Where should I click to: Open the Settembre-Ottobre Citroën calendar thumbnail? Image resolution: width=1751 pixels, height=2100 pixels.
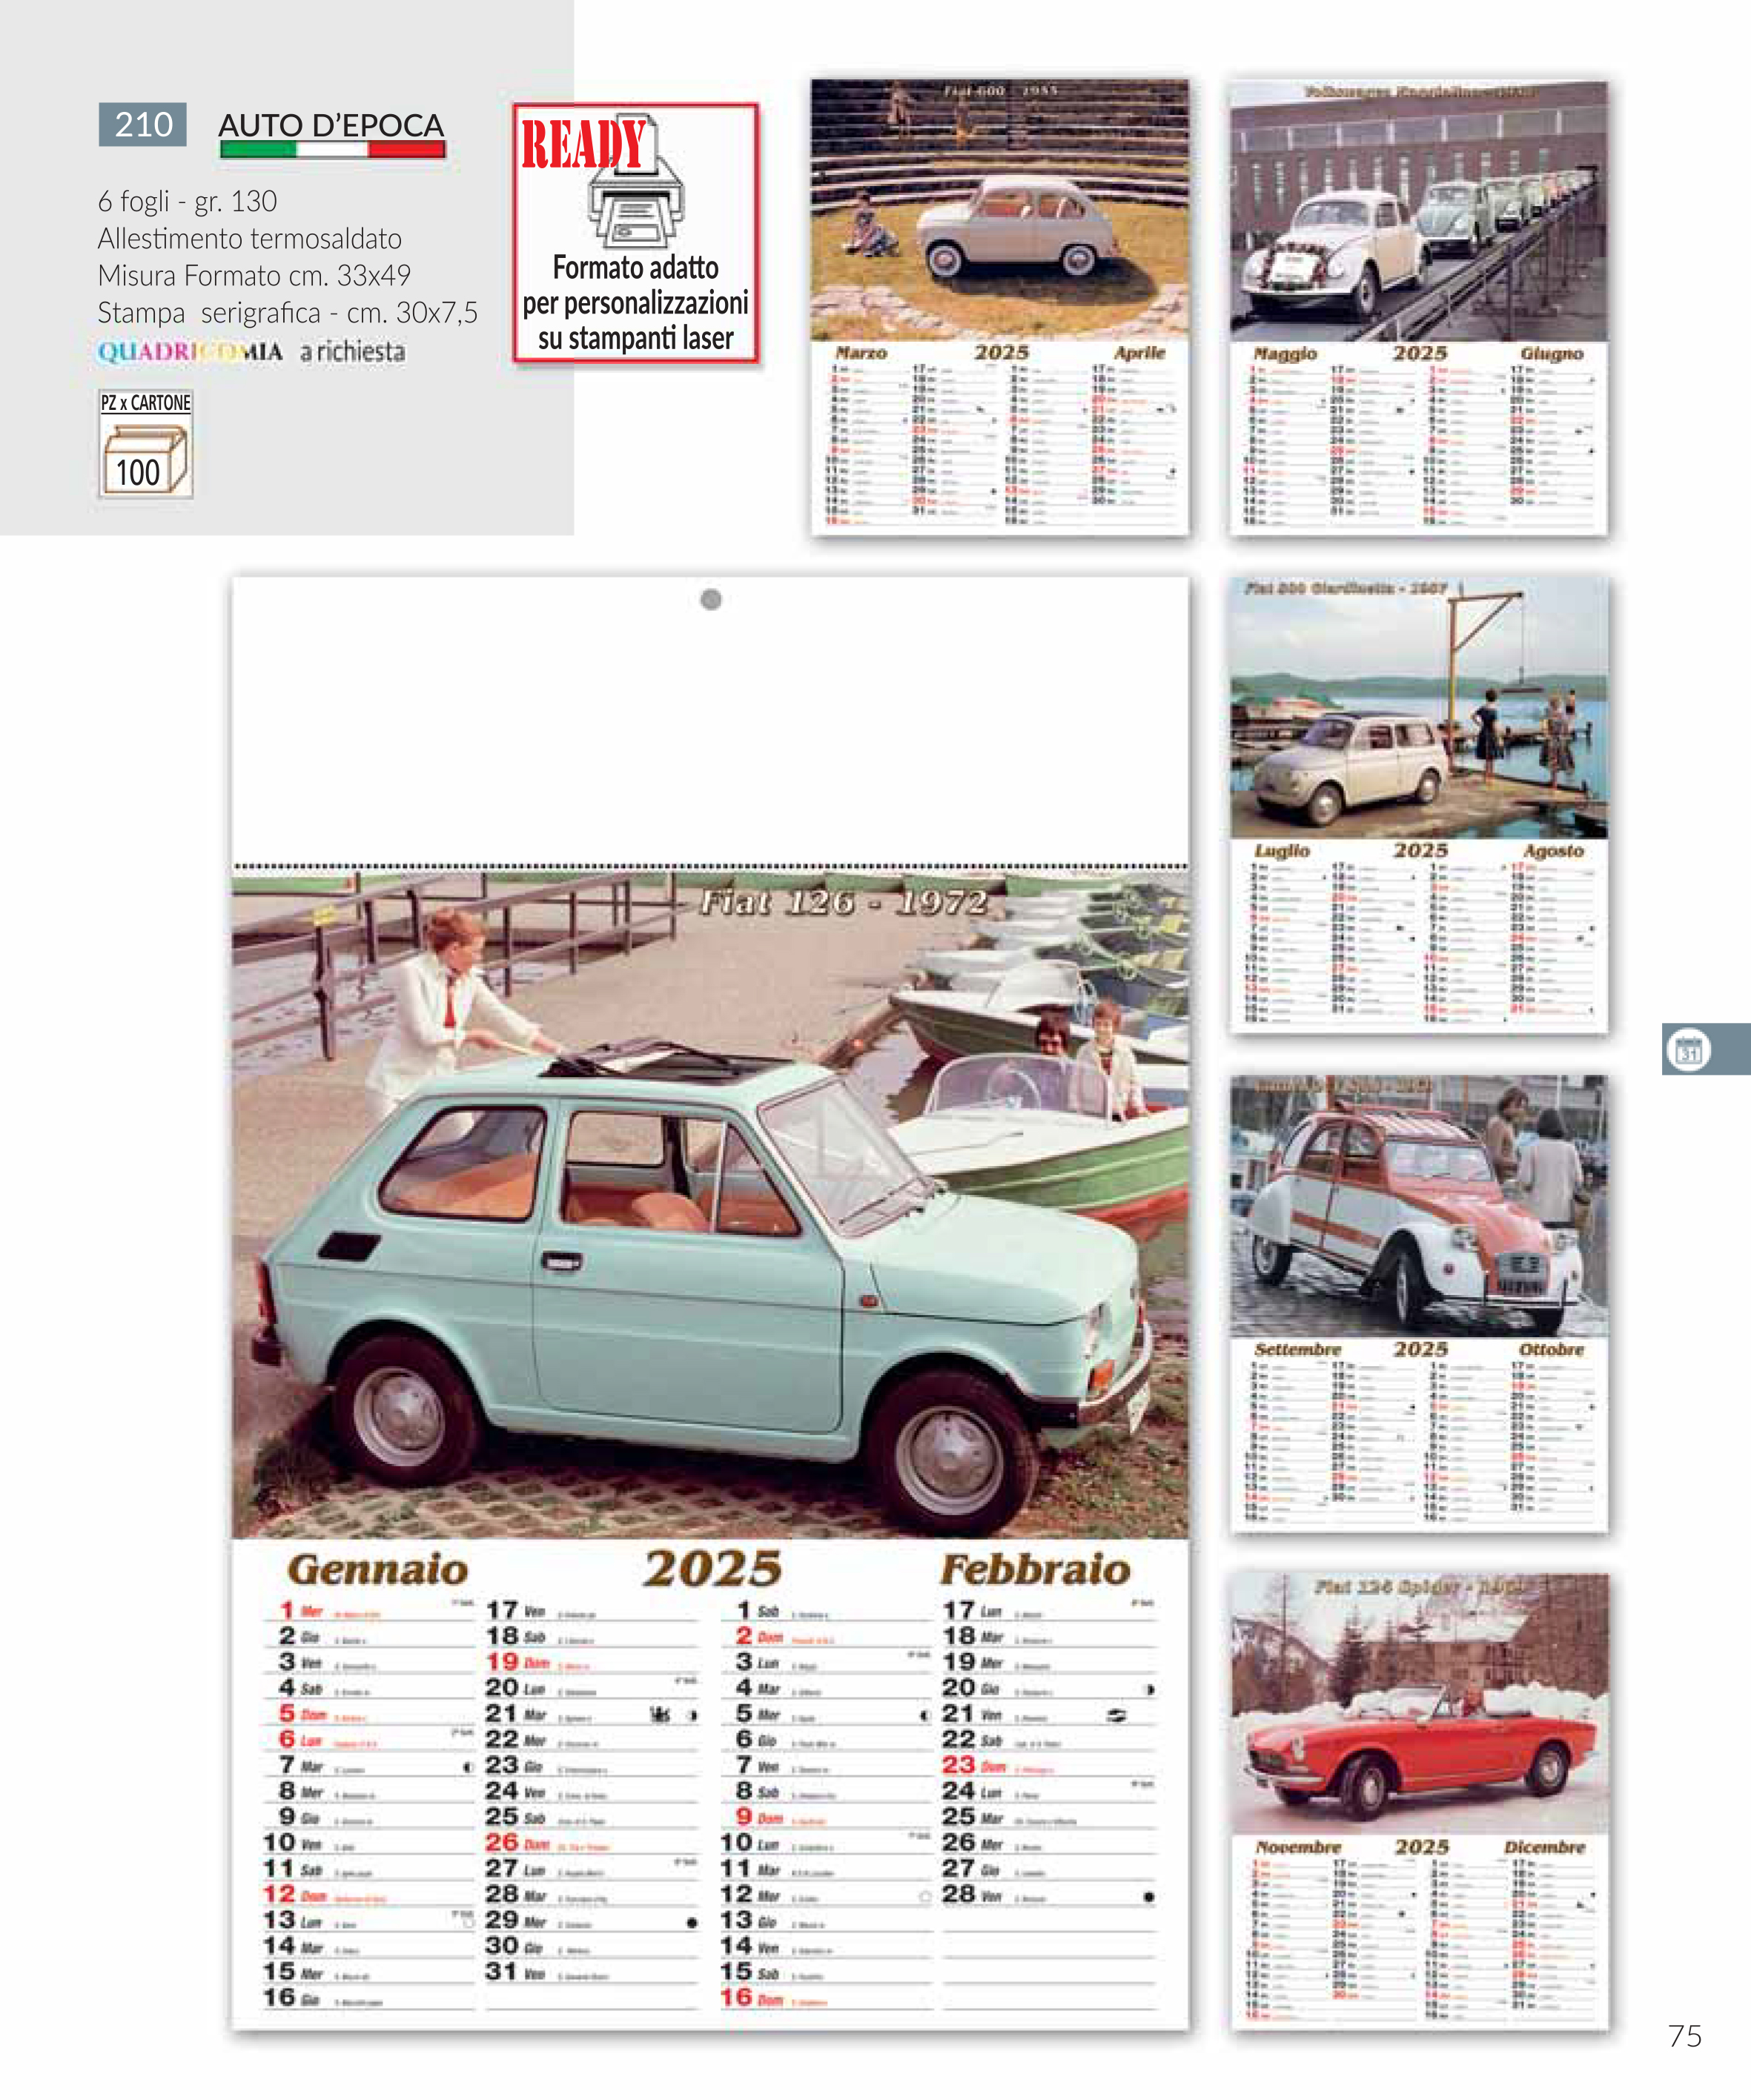coord(1419,1304)
